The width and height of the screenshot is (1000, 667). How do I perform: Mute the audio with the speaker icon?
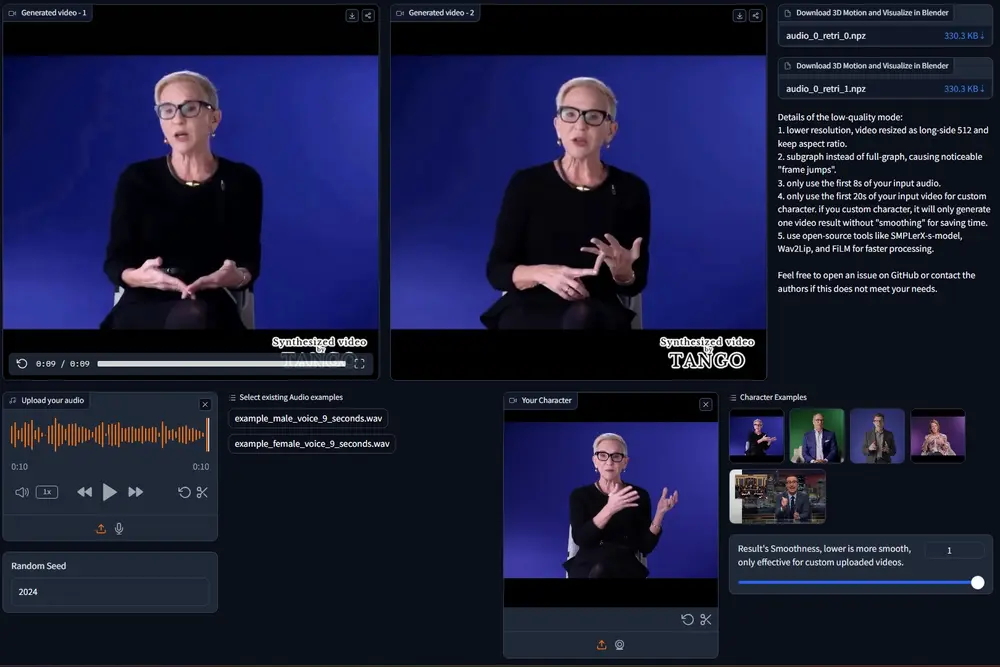click(22, 492)
